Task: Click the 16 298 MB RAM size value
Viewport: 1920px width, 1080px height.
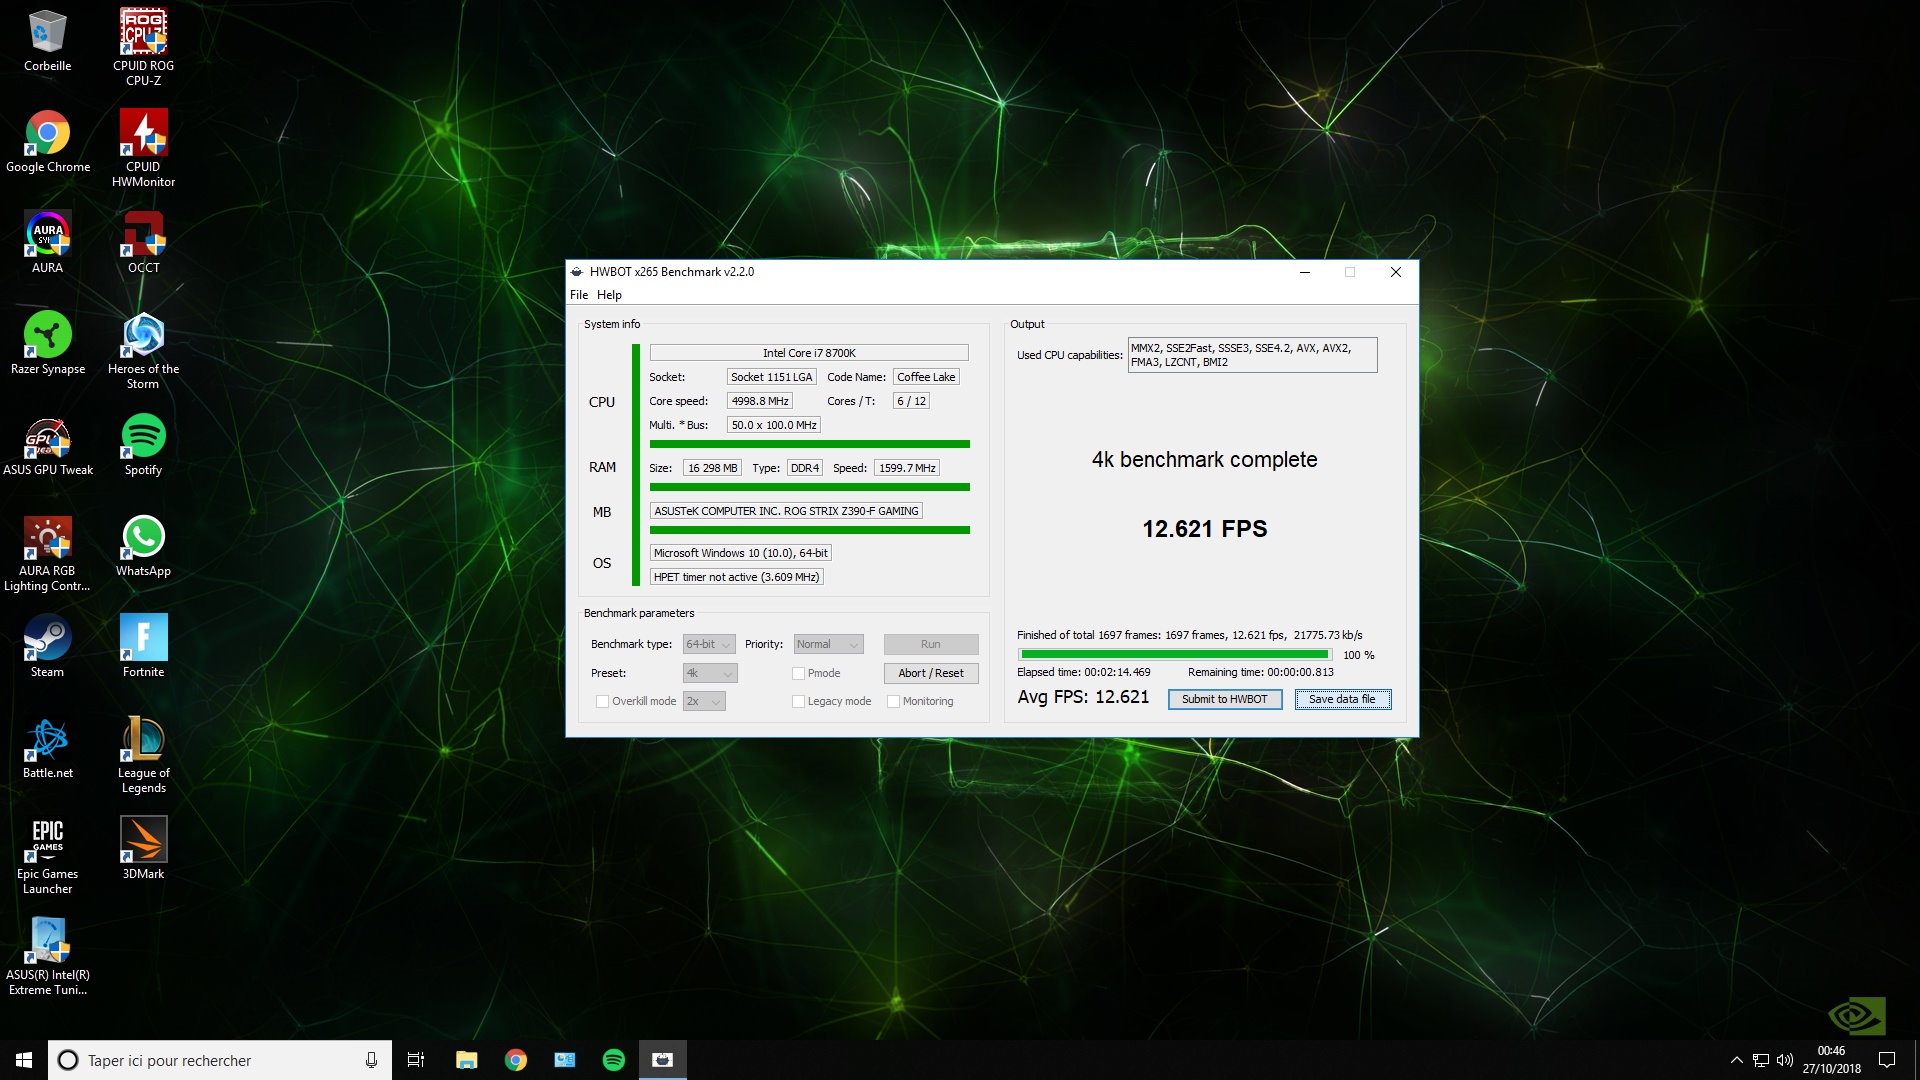Action: point(712,468)
